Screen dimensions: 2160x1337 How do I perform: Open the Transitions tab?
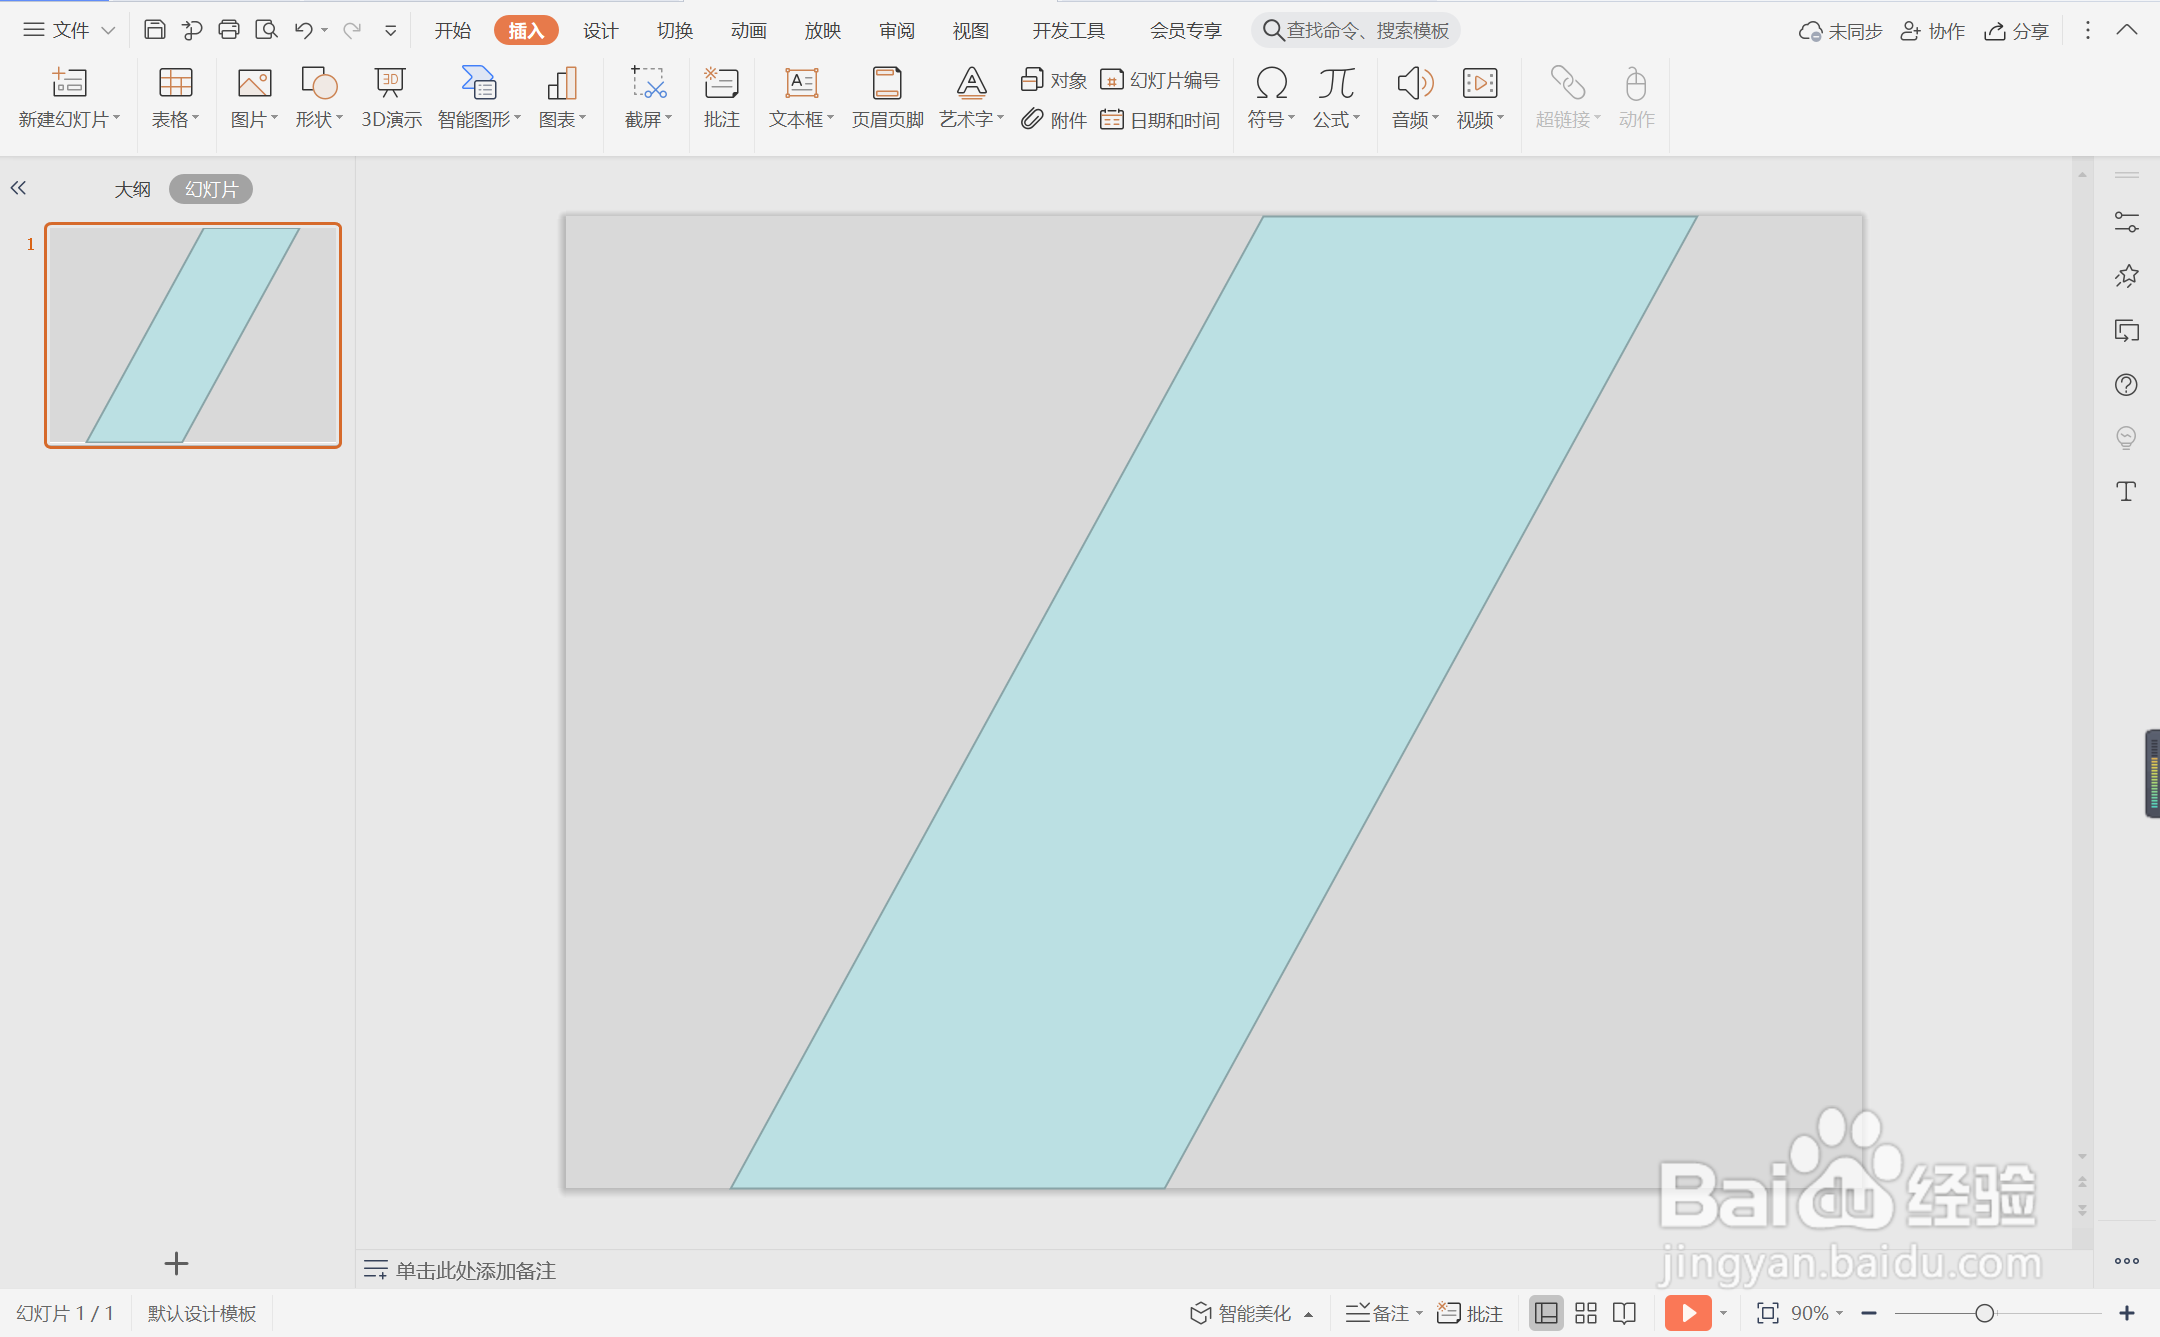tap(675, 31)
